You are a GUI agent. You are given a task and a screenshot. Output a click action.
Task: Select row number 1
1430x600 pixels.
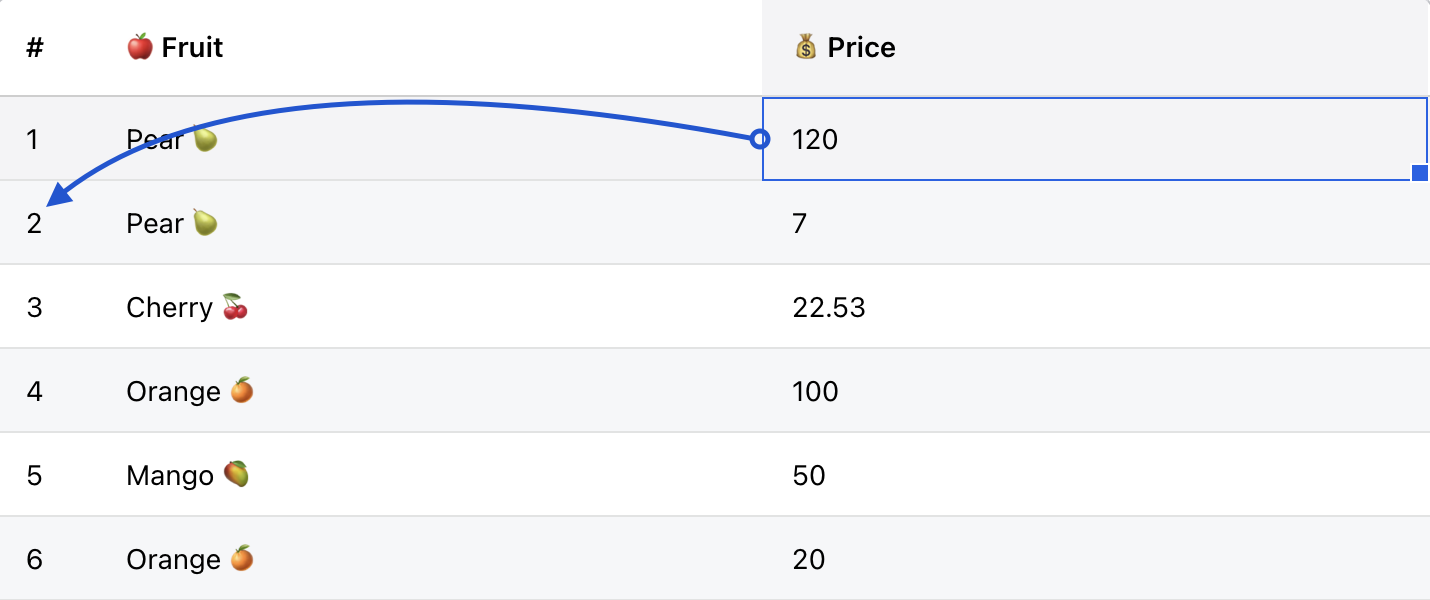pyautogui.click(x=33, y=139)
